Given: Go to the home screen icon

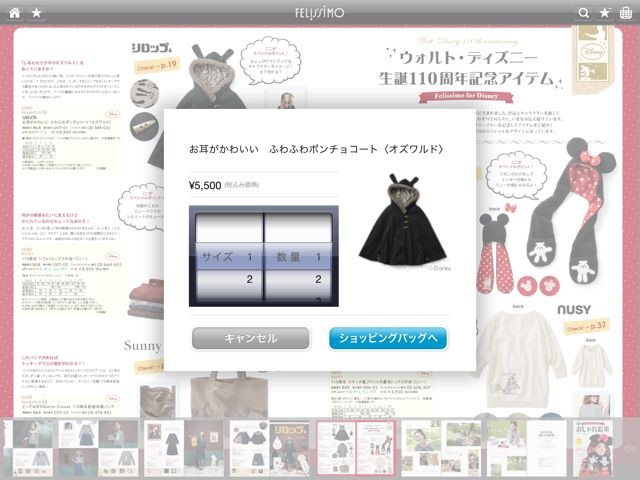Looking at the screenshot, I should point(15,13).
